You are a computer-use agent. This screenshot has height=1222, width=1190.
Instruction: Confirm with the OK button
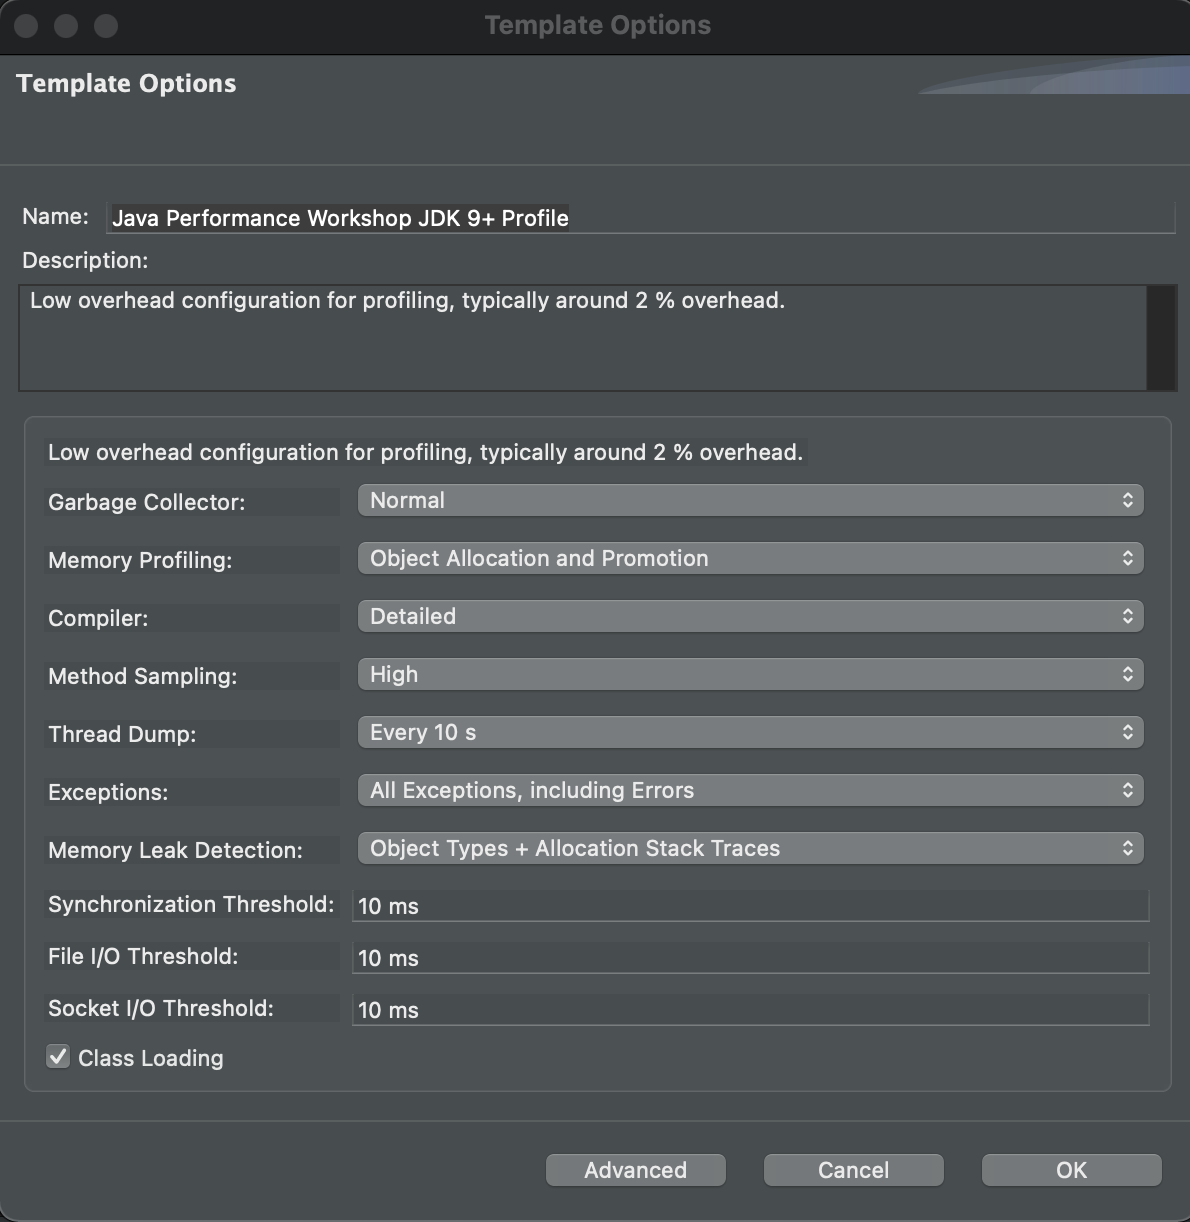(1072, 1170)
